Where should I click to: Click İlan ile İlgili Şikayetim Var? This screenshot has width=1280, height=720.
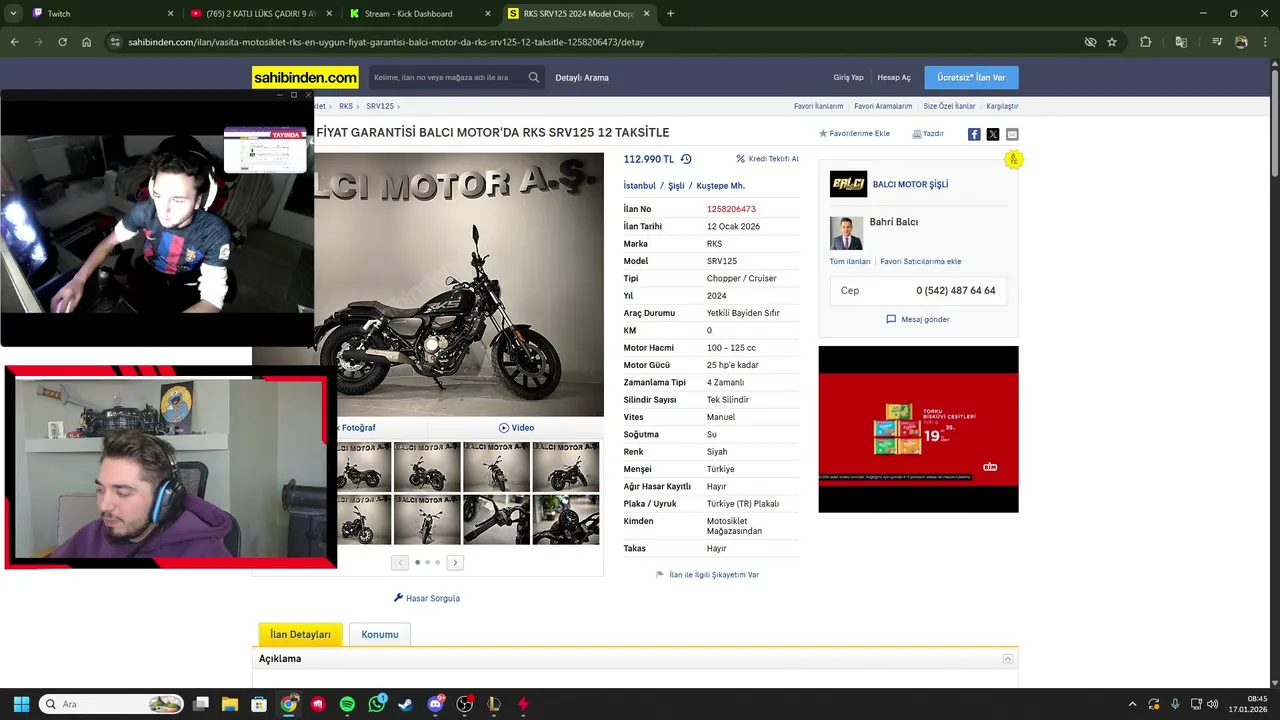[707, 575]
